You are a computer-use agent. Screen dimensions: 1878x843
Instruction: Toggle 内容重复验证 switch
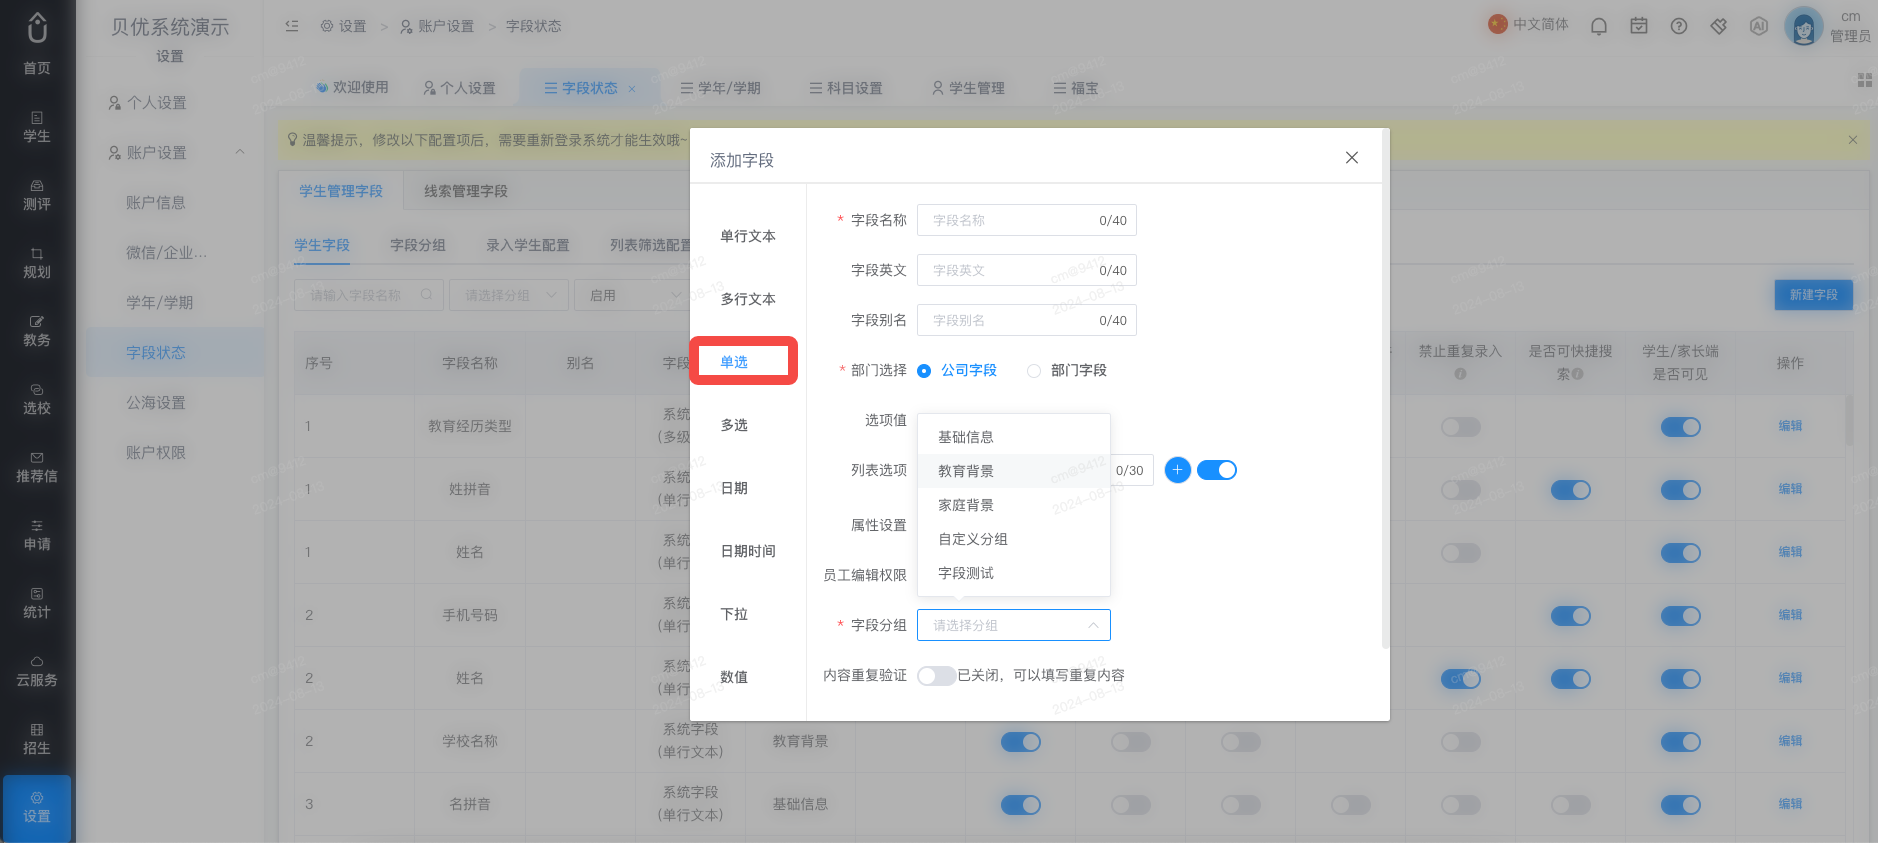point(936,676)
